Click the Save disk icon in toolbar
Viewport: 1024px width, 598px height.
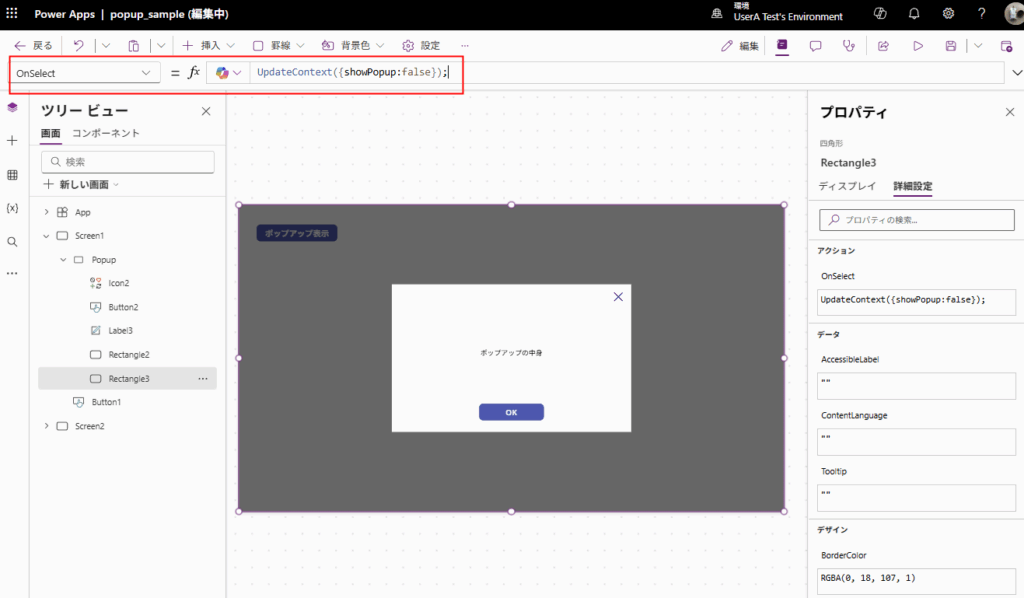(x=950, y=46)
